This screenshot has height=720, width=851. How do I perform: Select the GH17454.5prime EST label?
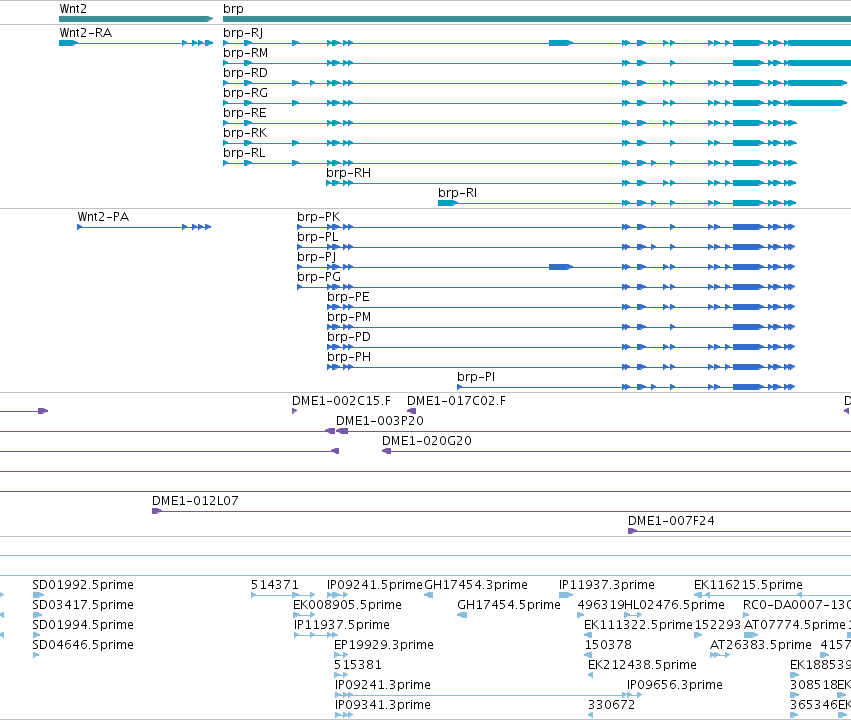(x=509, y=605)
